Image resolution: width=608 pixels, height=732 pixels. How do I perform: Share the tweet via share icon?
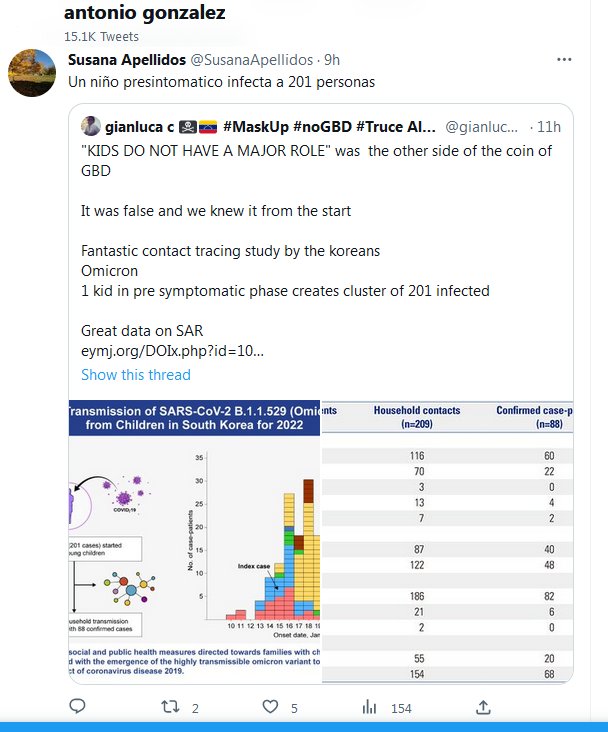483,707
